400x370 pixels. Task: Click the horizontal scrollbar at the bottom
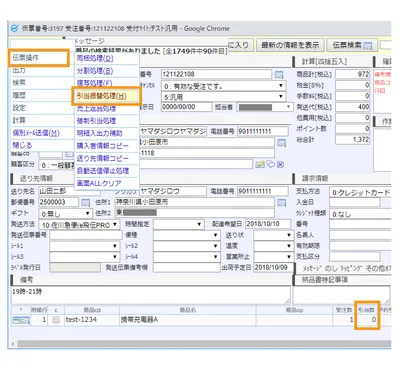point(203,344)
